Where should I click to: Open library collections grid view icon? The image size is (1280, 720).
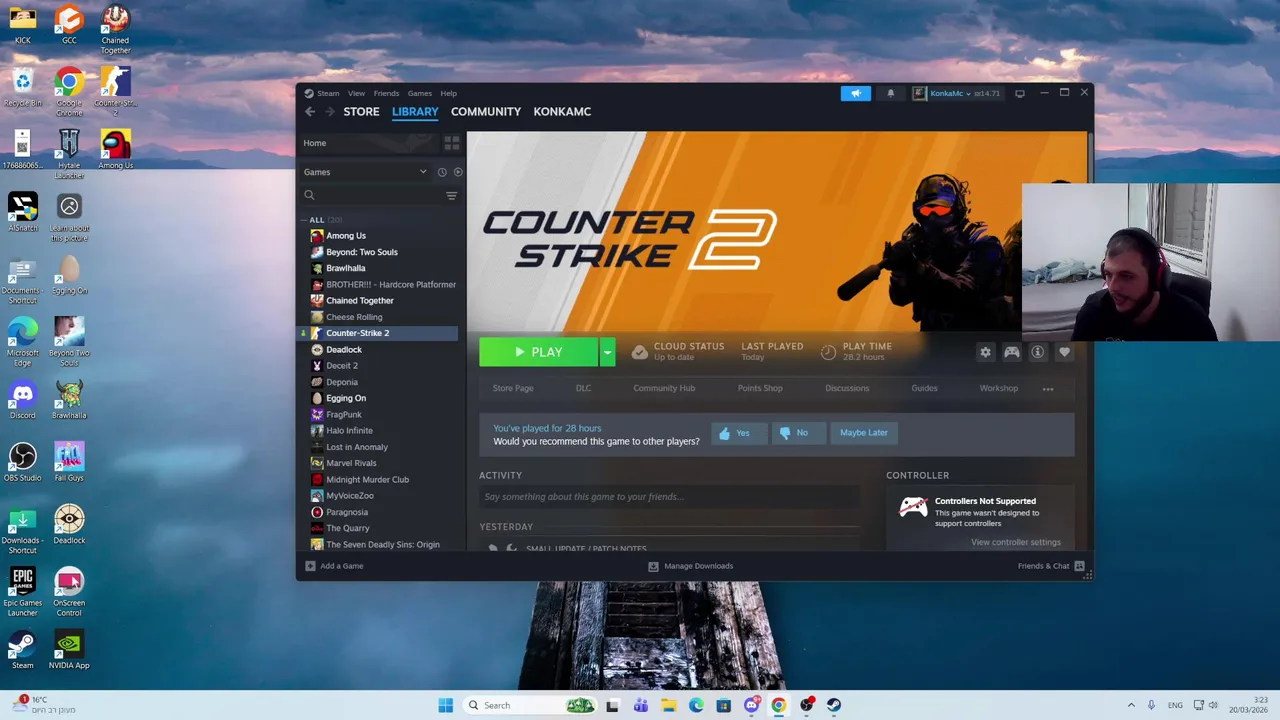(x=452, y=143)
